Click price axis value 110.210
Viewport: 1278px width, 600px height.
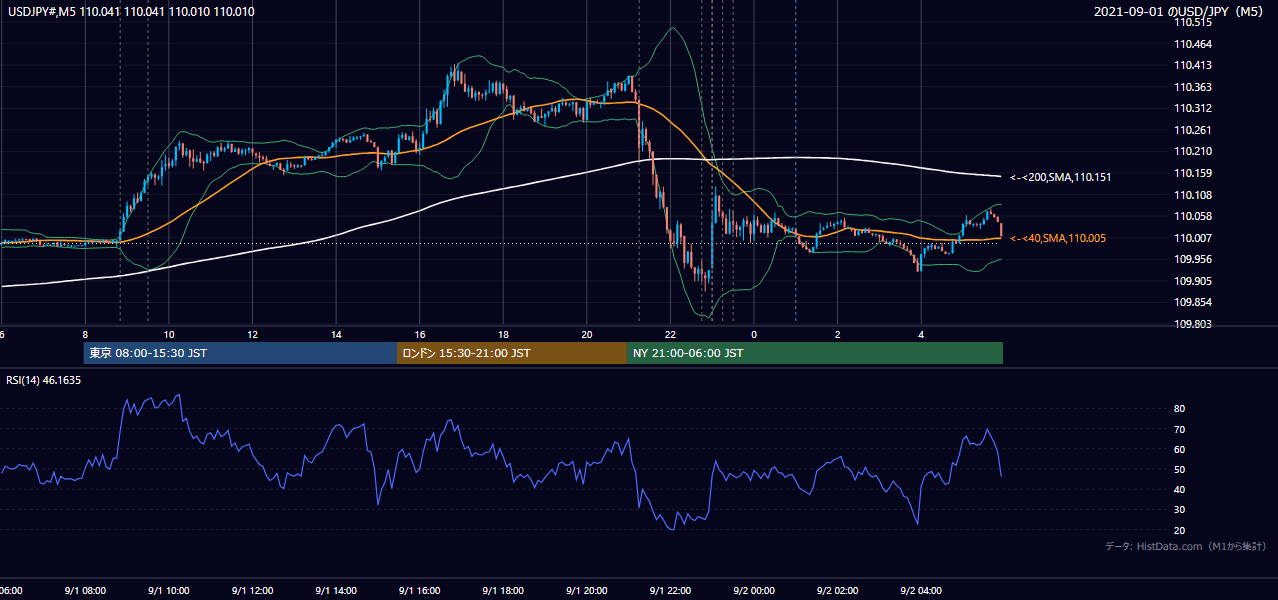click(x=1195, y=151)
